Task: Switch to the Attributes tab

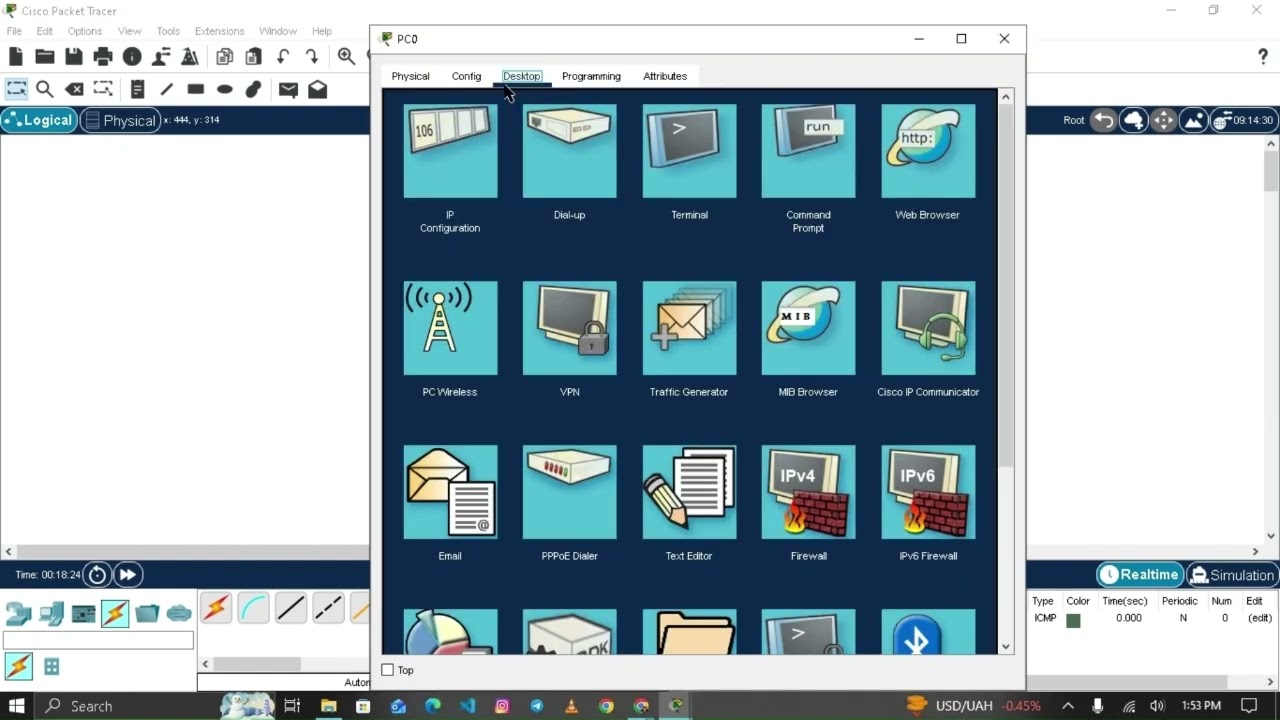Action: point(665,76)
